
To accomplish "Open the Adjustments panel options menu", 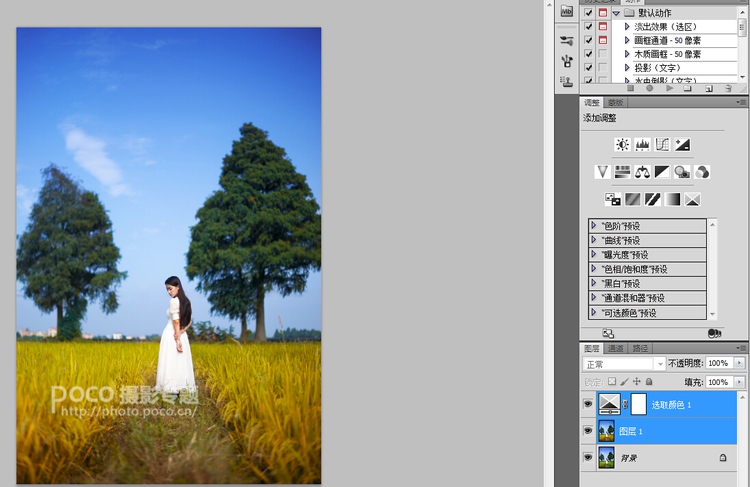I will click(741, 102).
